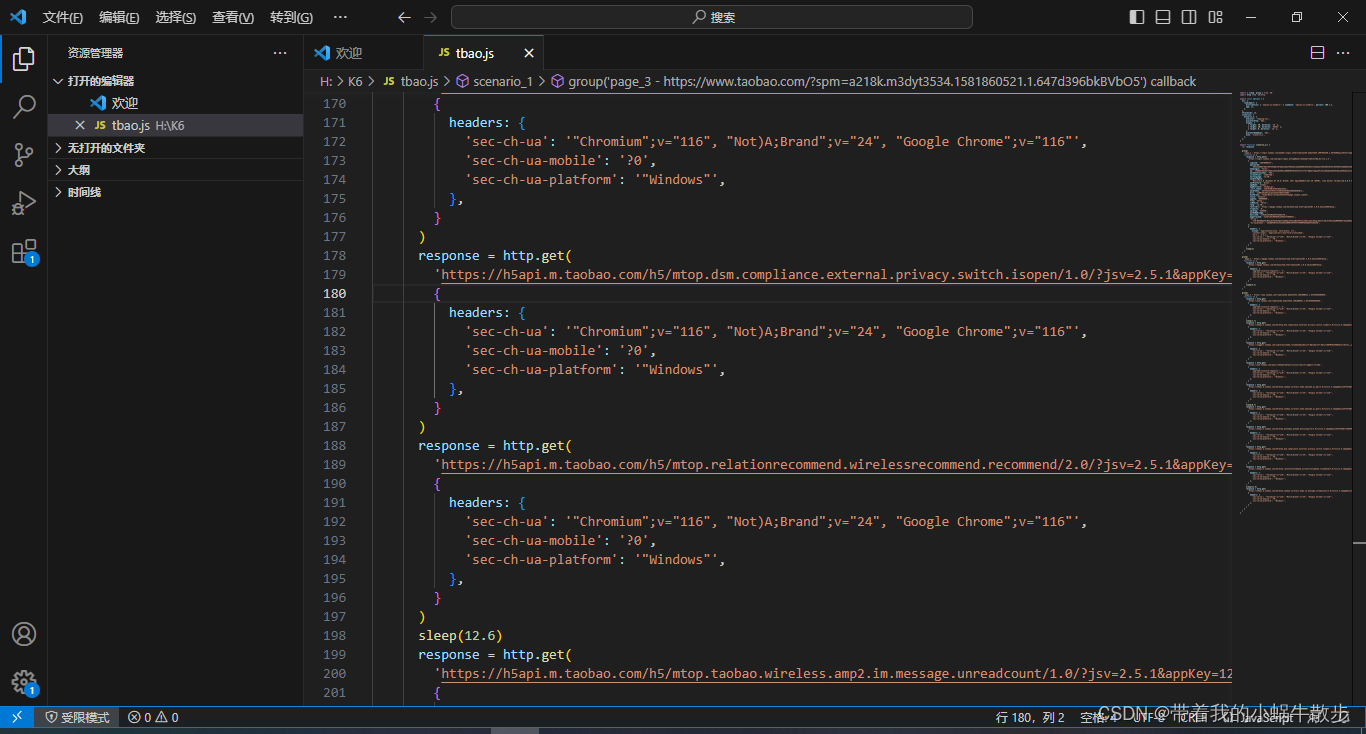Viewport: 1366px width, 734px height.
Task: Close tbao.js in the open editors list
Action: [80, 125]
